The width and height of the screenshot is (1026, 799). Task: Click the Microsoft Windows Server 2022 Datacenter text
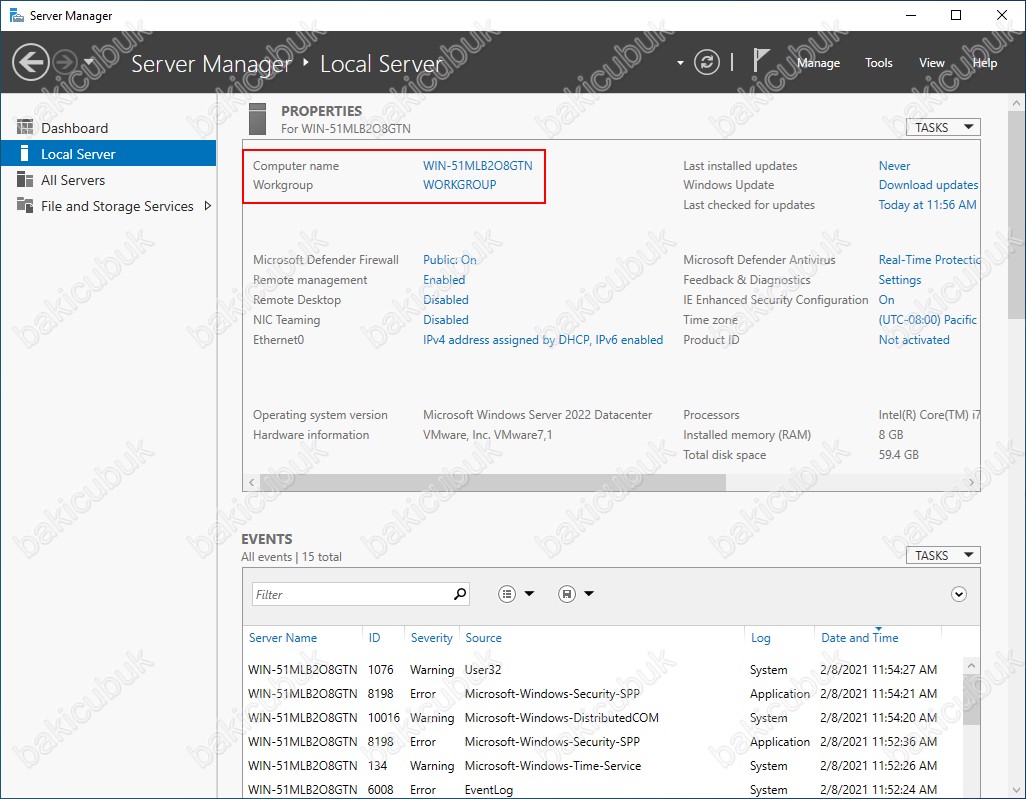[537, 415]
